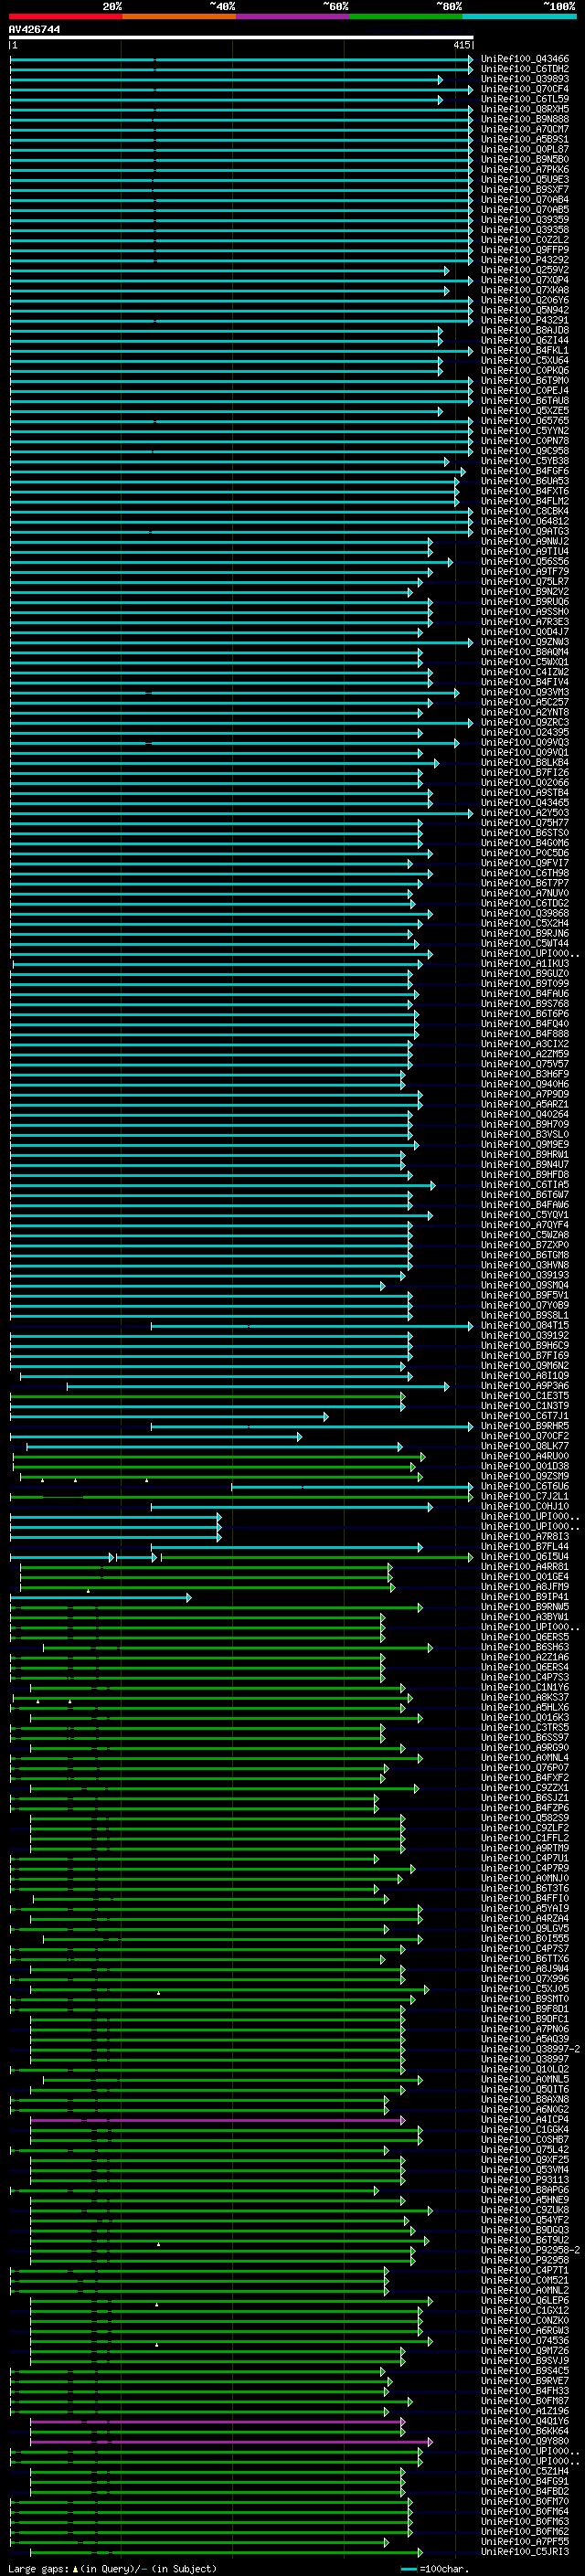Choose the UniRef100_C6T7J1 label

click(x=525, y=1416)
